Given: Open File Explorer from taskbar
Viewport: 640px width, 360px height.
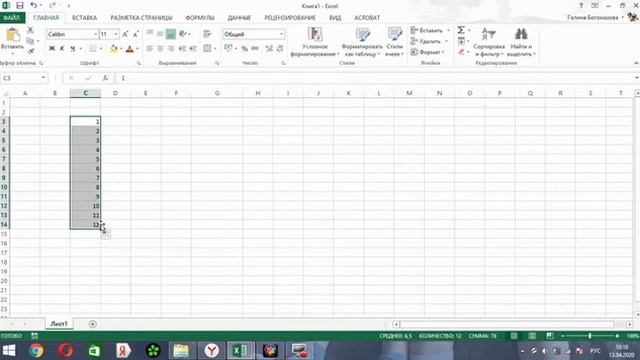Looking at the screenshot, I should pyautogui.click(x=181, y=351).
